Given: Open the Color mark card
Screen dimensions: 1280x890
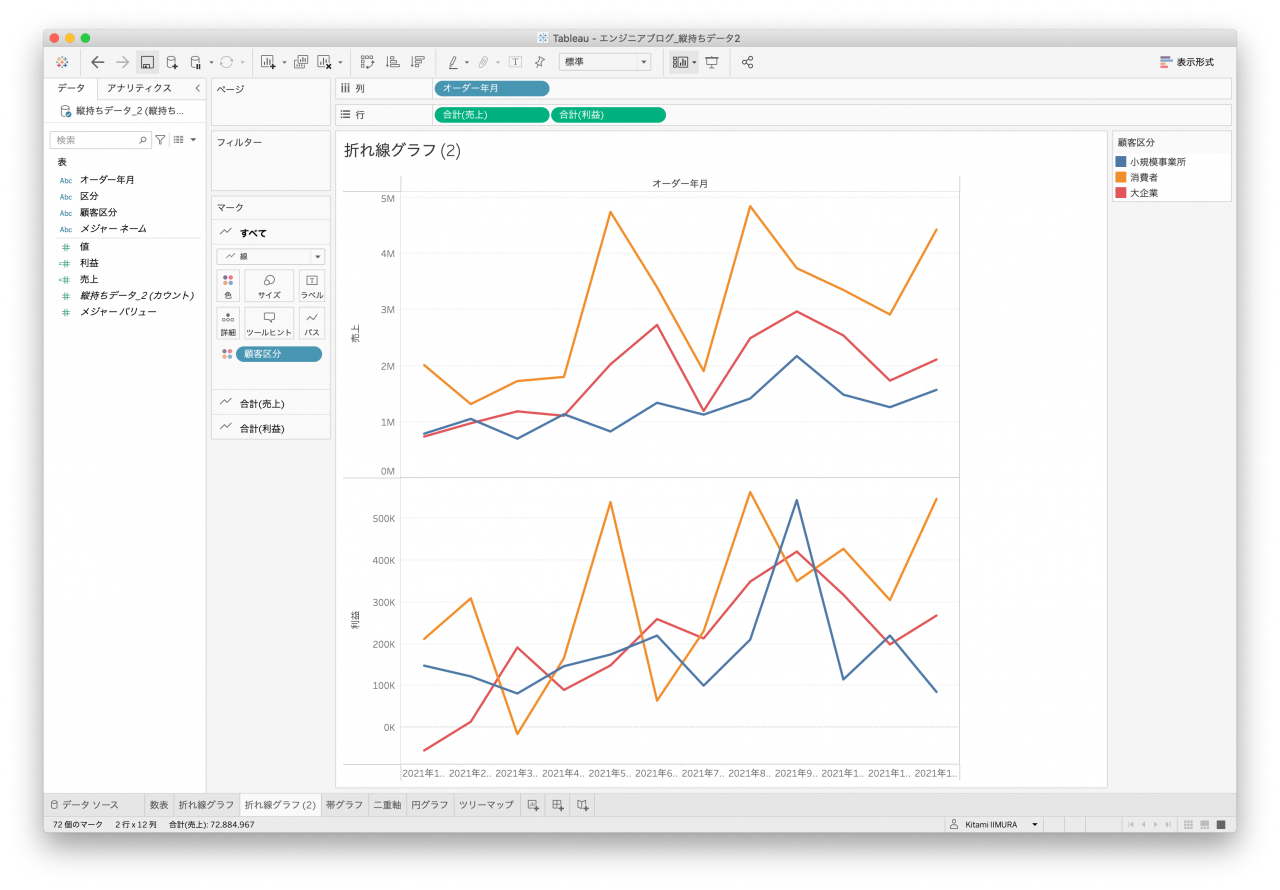Looking at the screenshot, I should [x=228, y=286].
